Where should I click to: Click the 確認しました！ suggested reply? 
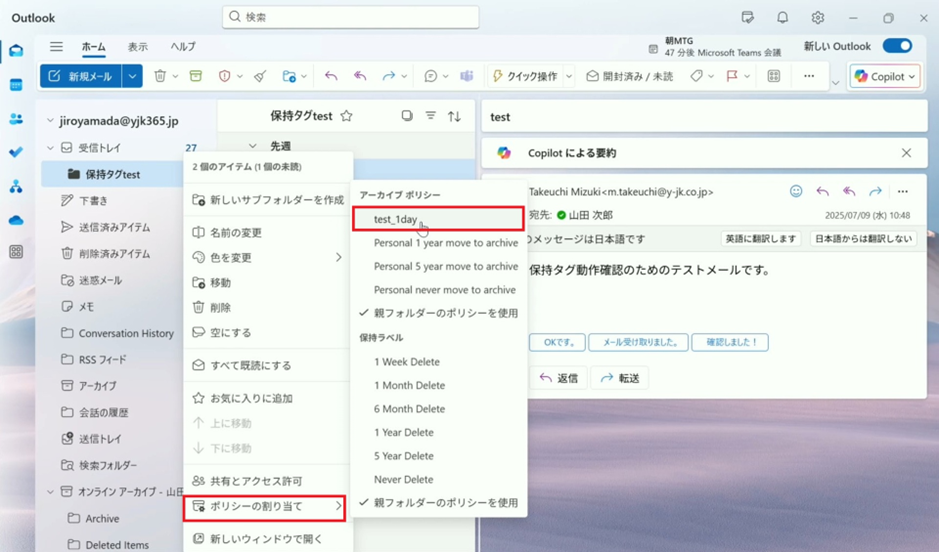(x=730, y=342)
